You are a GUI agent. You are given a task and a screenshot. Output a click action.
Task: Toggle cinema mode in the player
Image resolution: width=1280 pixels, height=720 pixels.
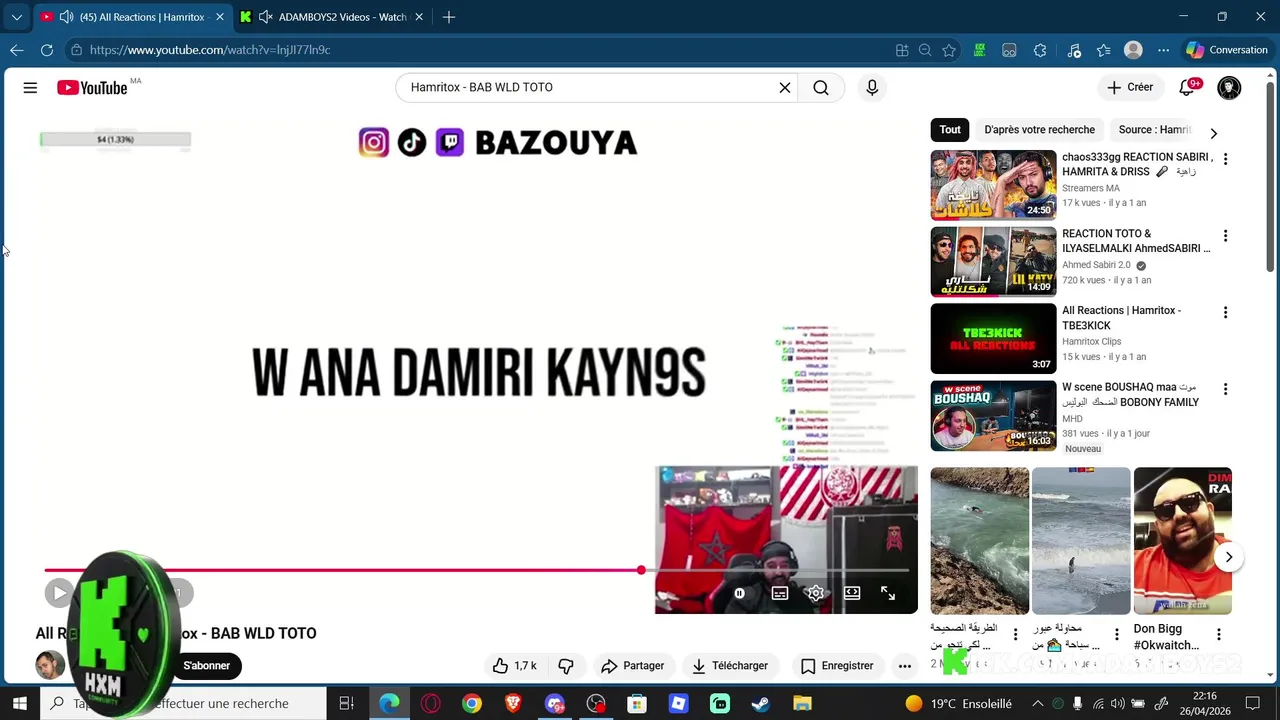pos(852,593)
